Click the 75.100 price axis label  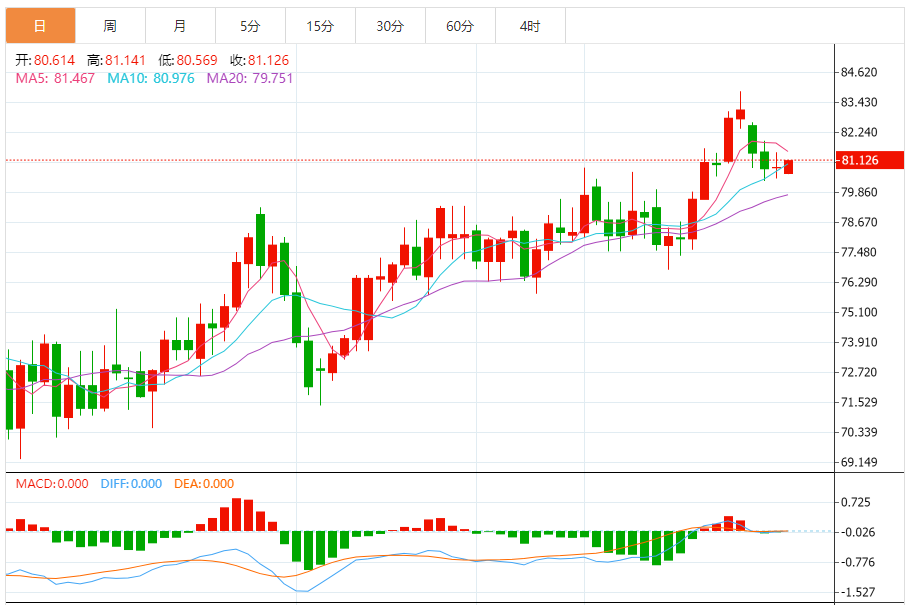[x=859, y=312]
